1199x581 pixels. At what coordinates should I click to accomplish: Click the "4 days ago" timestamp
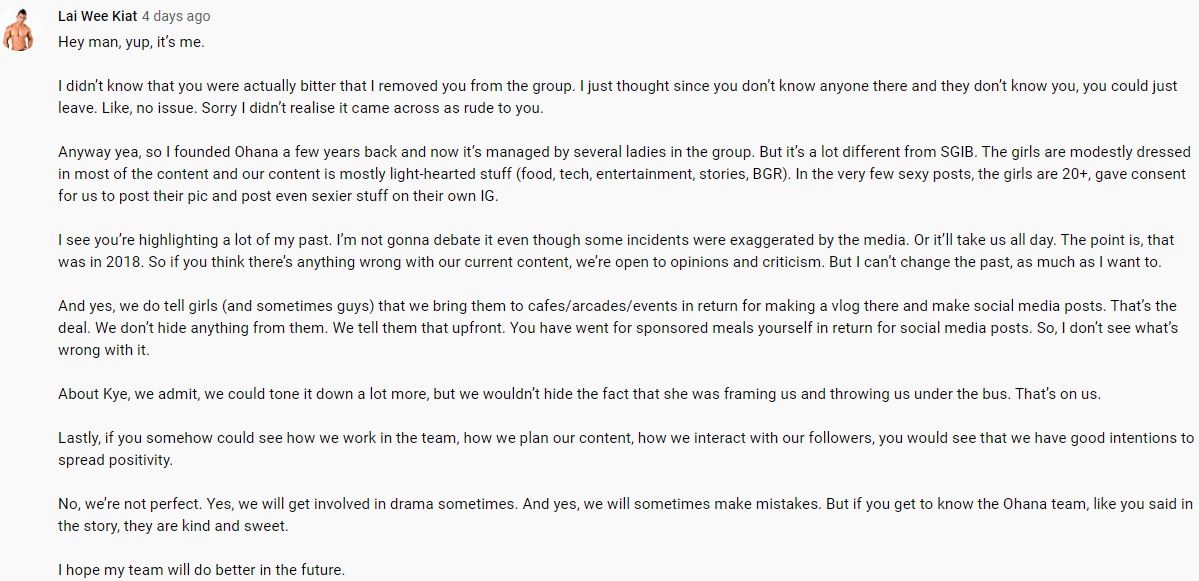tap(176, 17)
